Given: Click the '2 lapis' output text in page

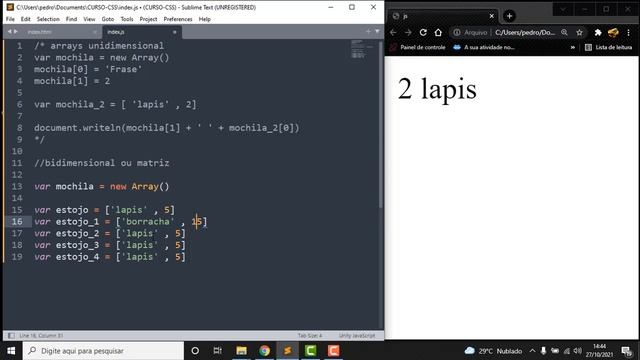Looking at the screenshot, I should [x=437, y=89].
